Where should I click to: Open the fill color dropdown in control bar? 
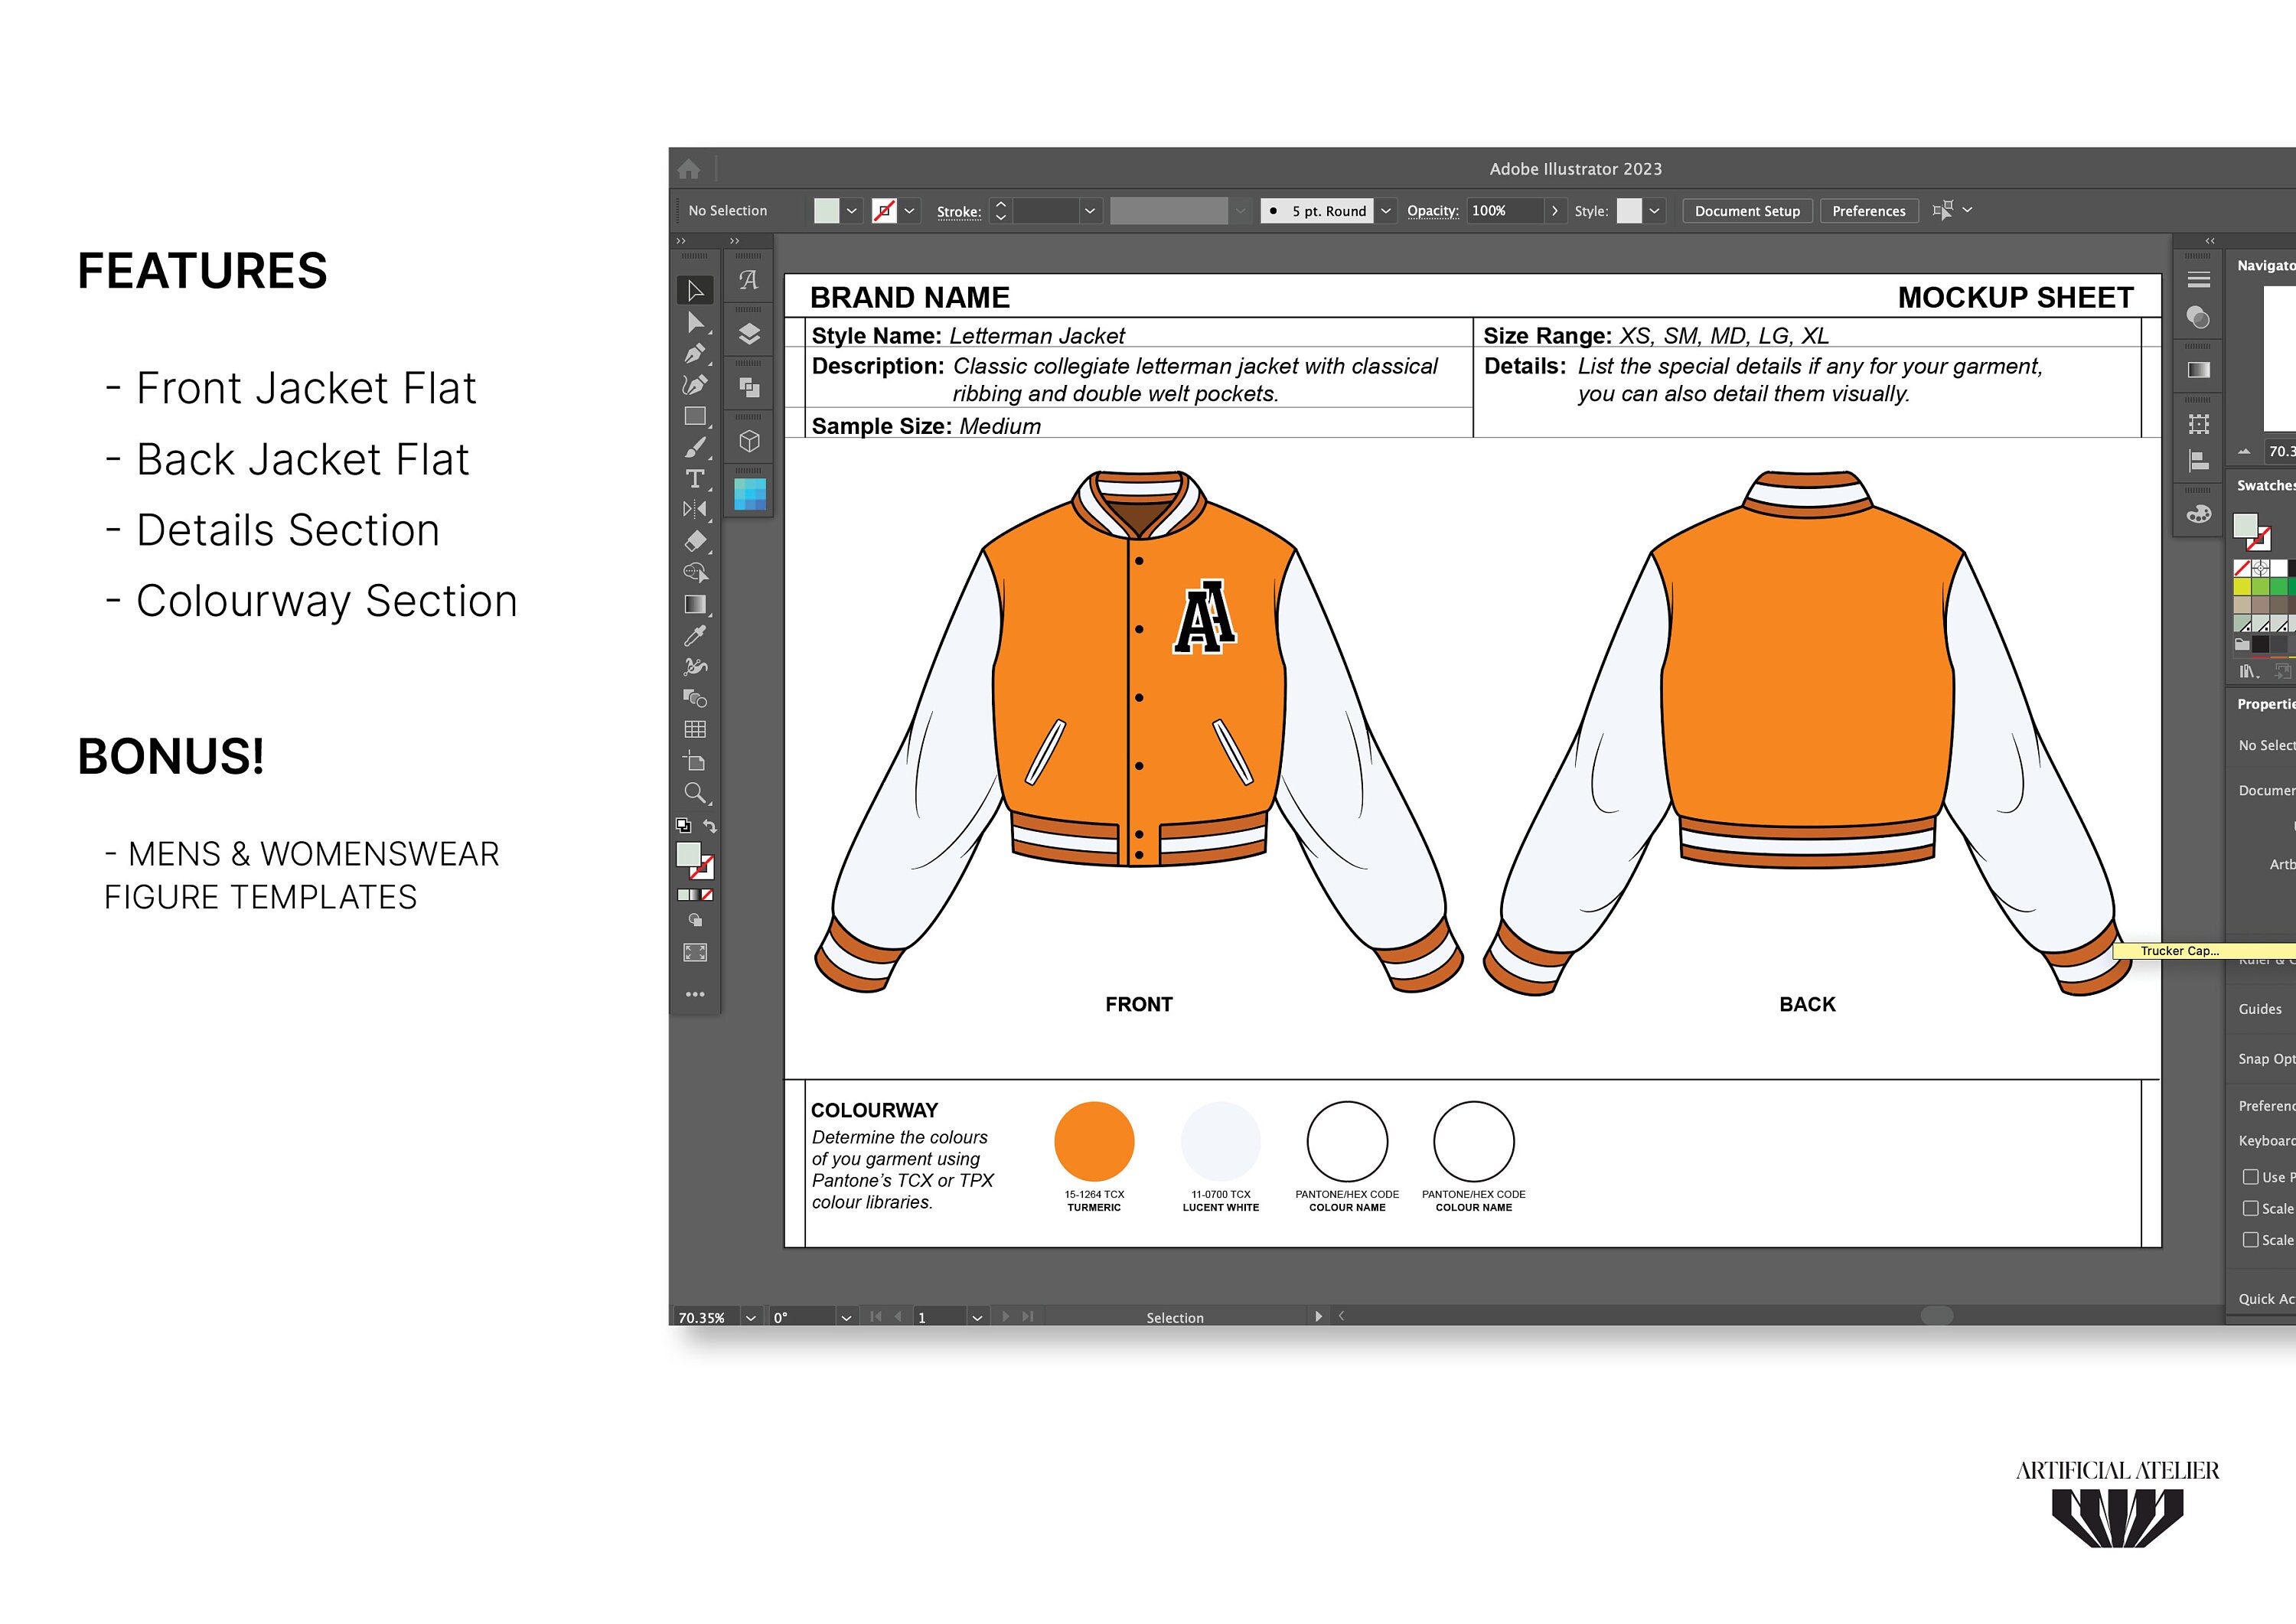pos(852,211)
